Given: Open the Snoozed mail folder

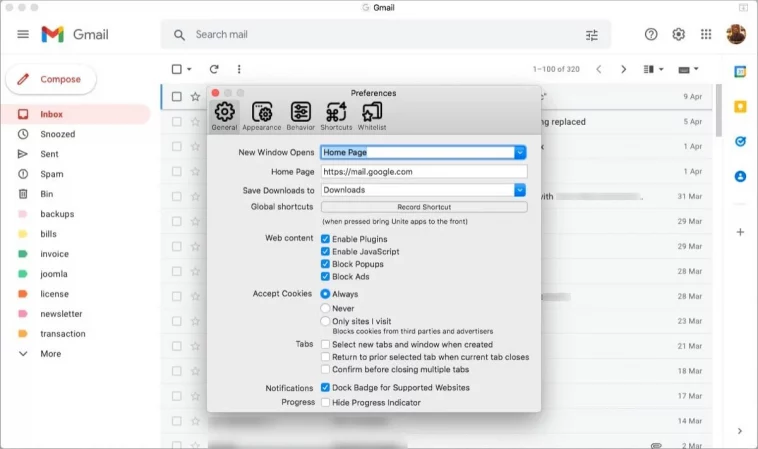Looking at the screenshot, I should coord(58,134).
